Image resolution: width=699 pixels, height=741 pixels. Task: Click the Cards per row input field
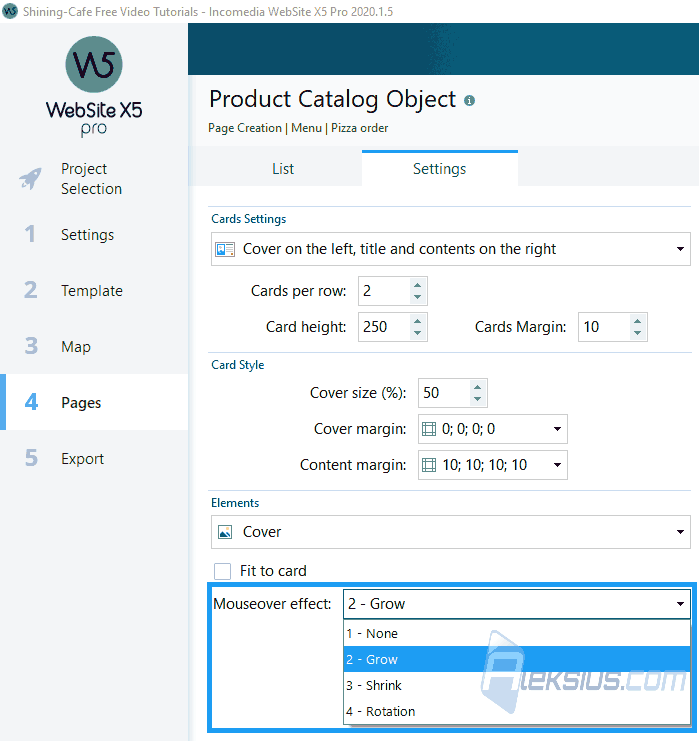(x=385, y=291)
